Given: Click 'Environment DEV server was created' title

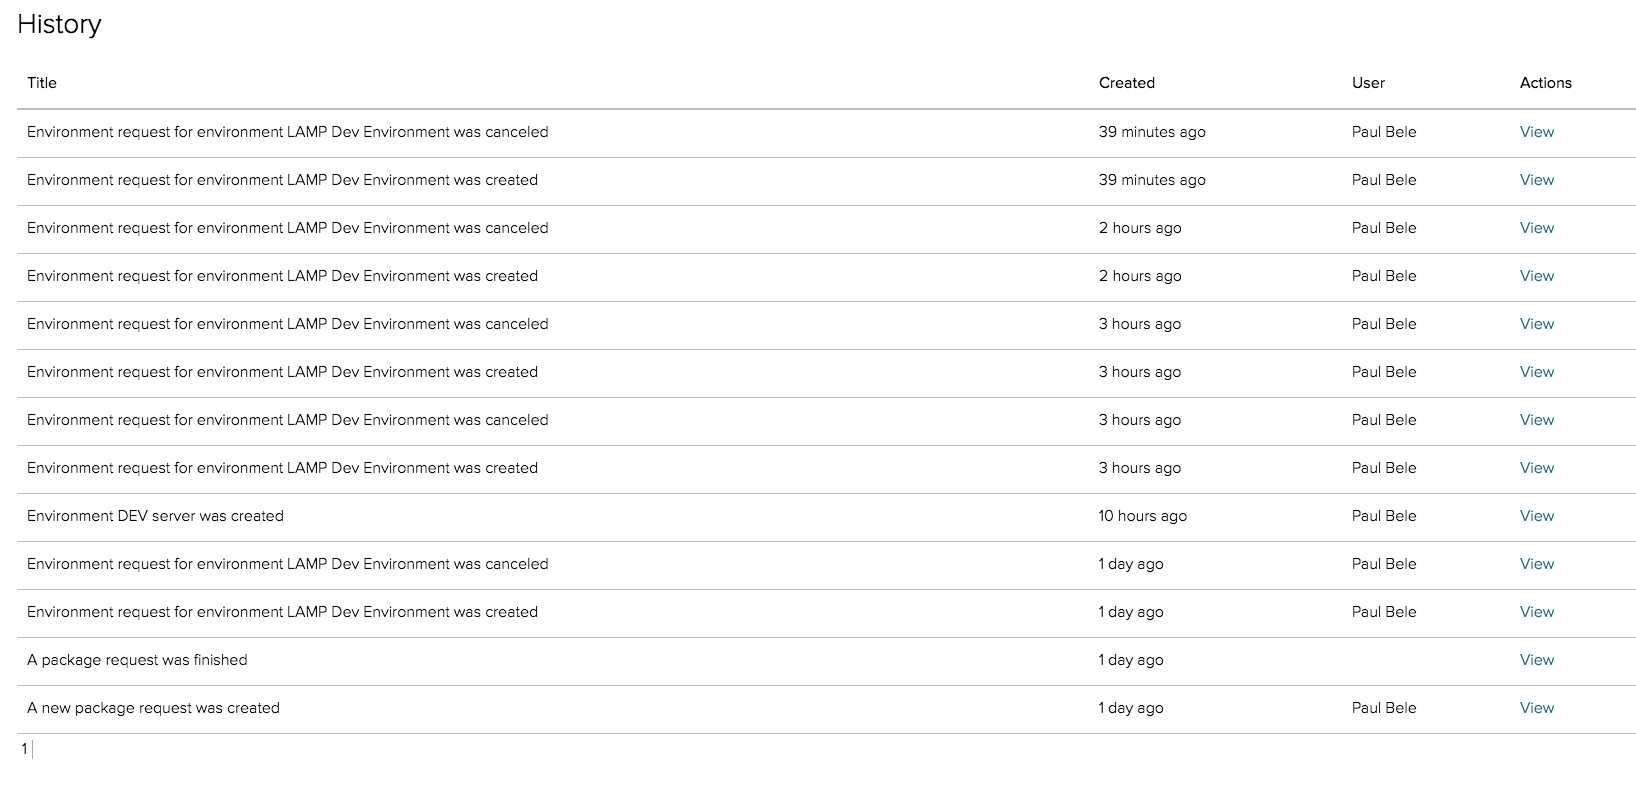Looking at the screenshot, I should (x=155, y=516).
